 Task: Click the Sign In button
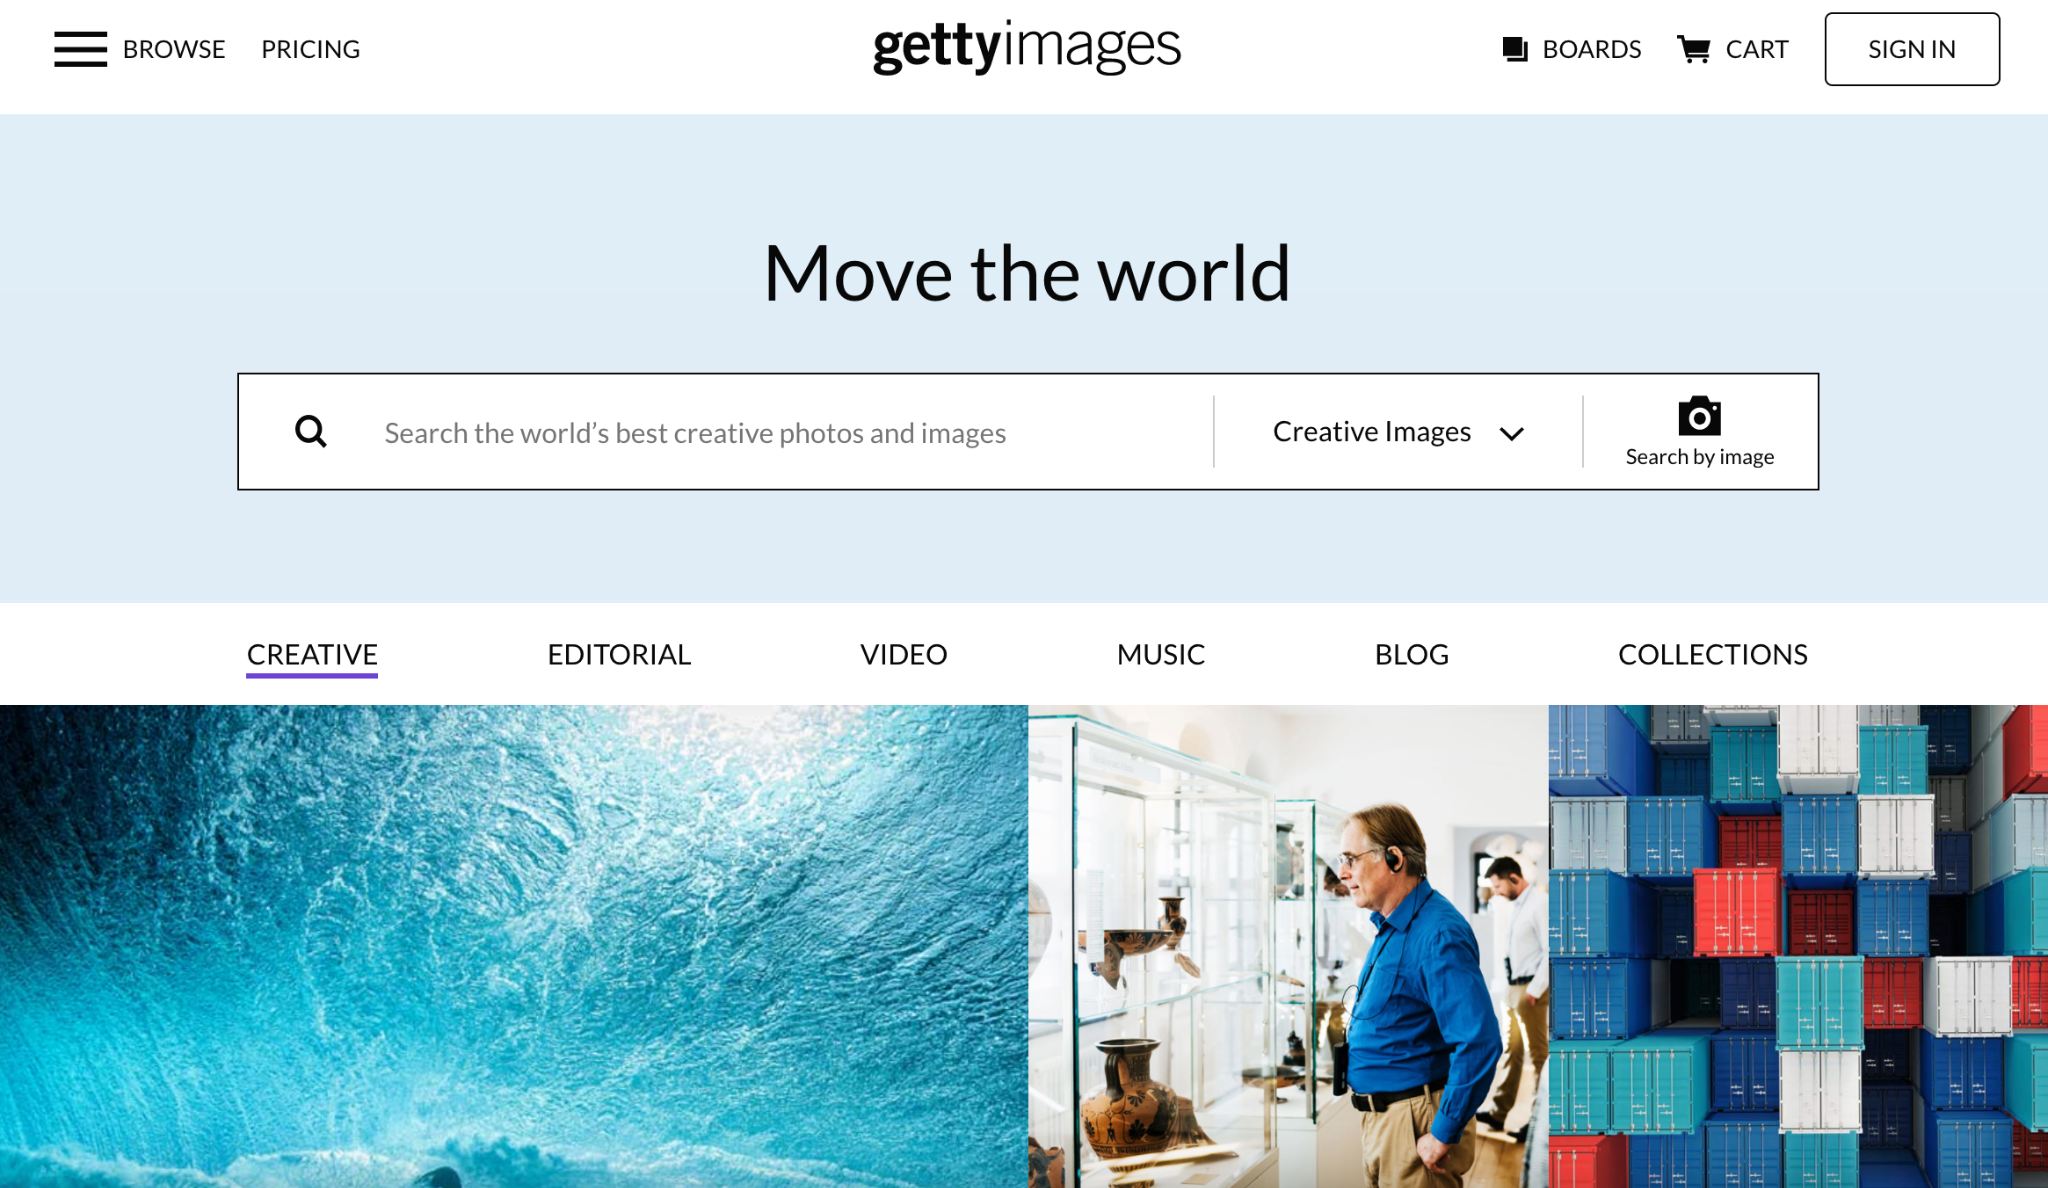[1911, 49]
